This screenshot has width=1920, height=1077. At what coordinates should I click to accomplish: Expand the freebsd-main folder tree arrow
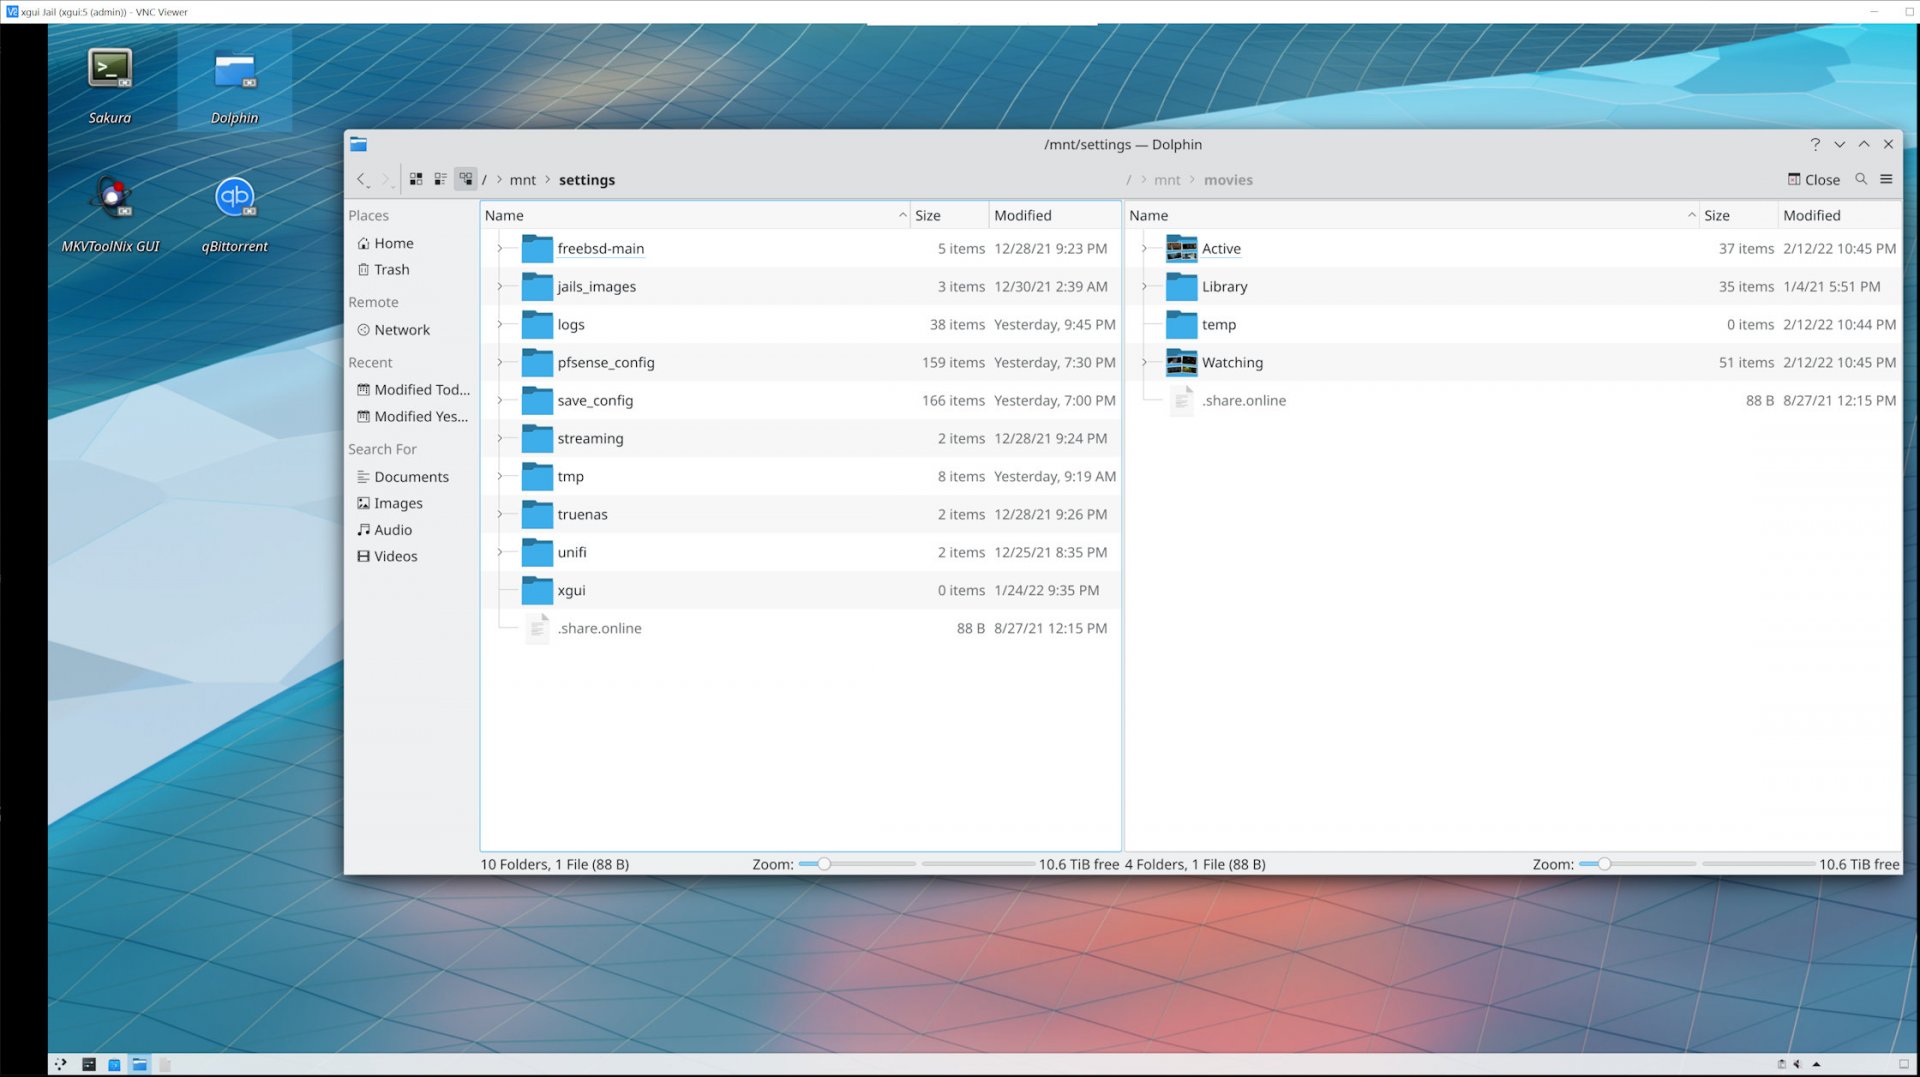coord(500,249)
